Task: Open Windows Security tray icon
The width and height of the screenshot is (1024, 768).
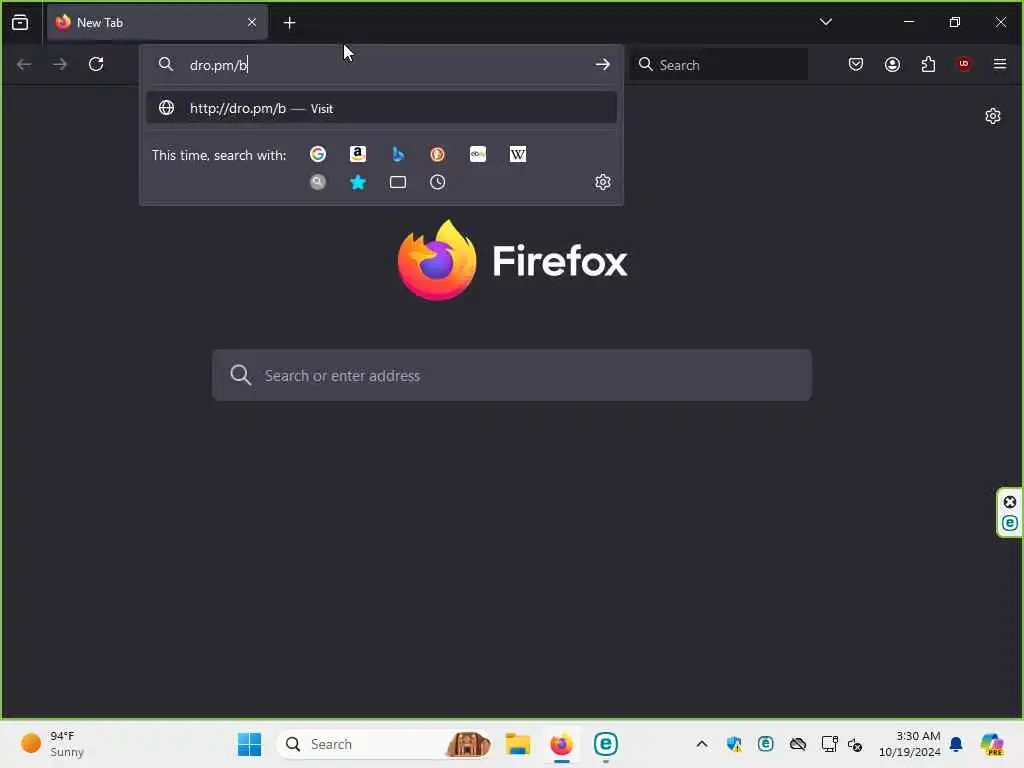Action: 734,744
